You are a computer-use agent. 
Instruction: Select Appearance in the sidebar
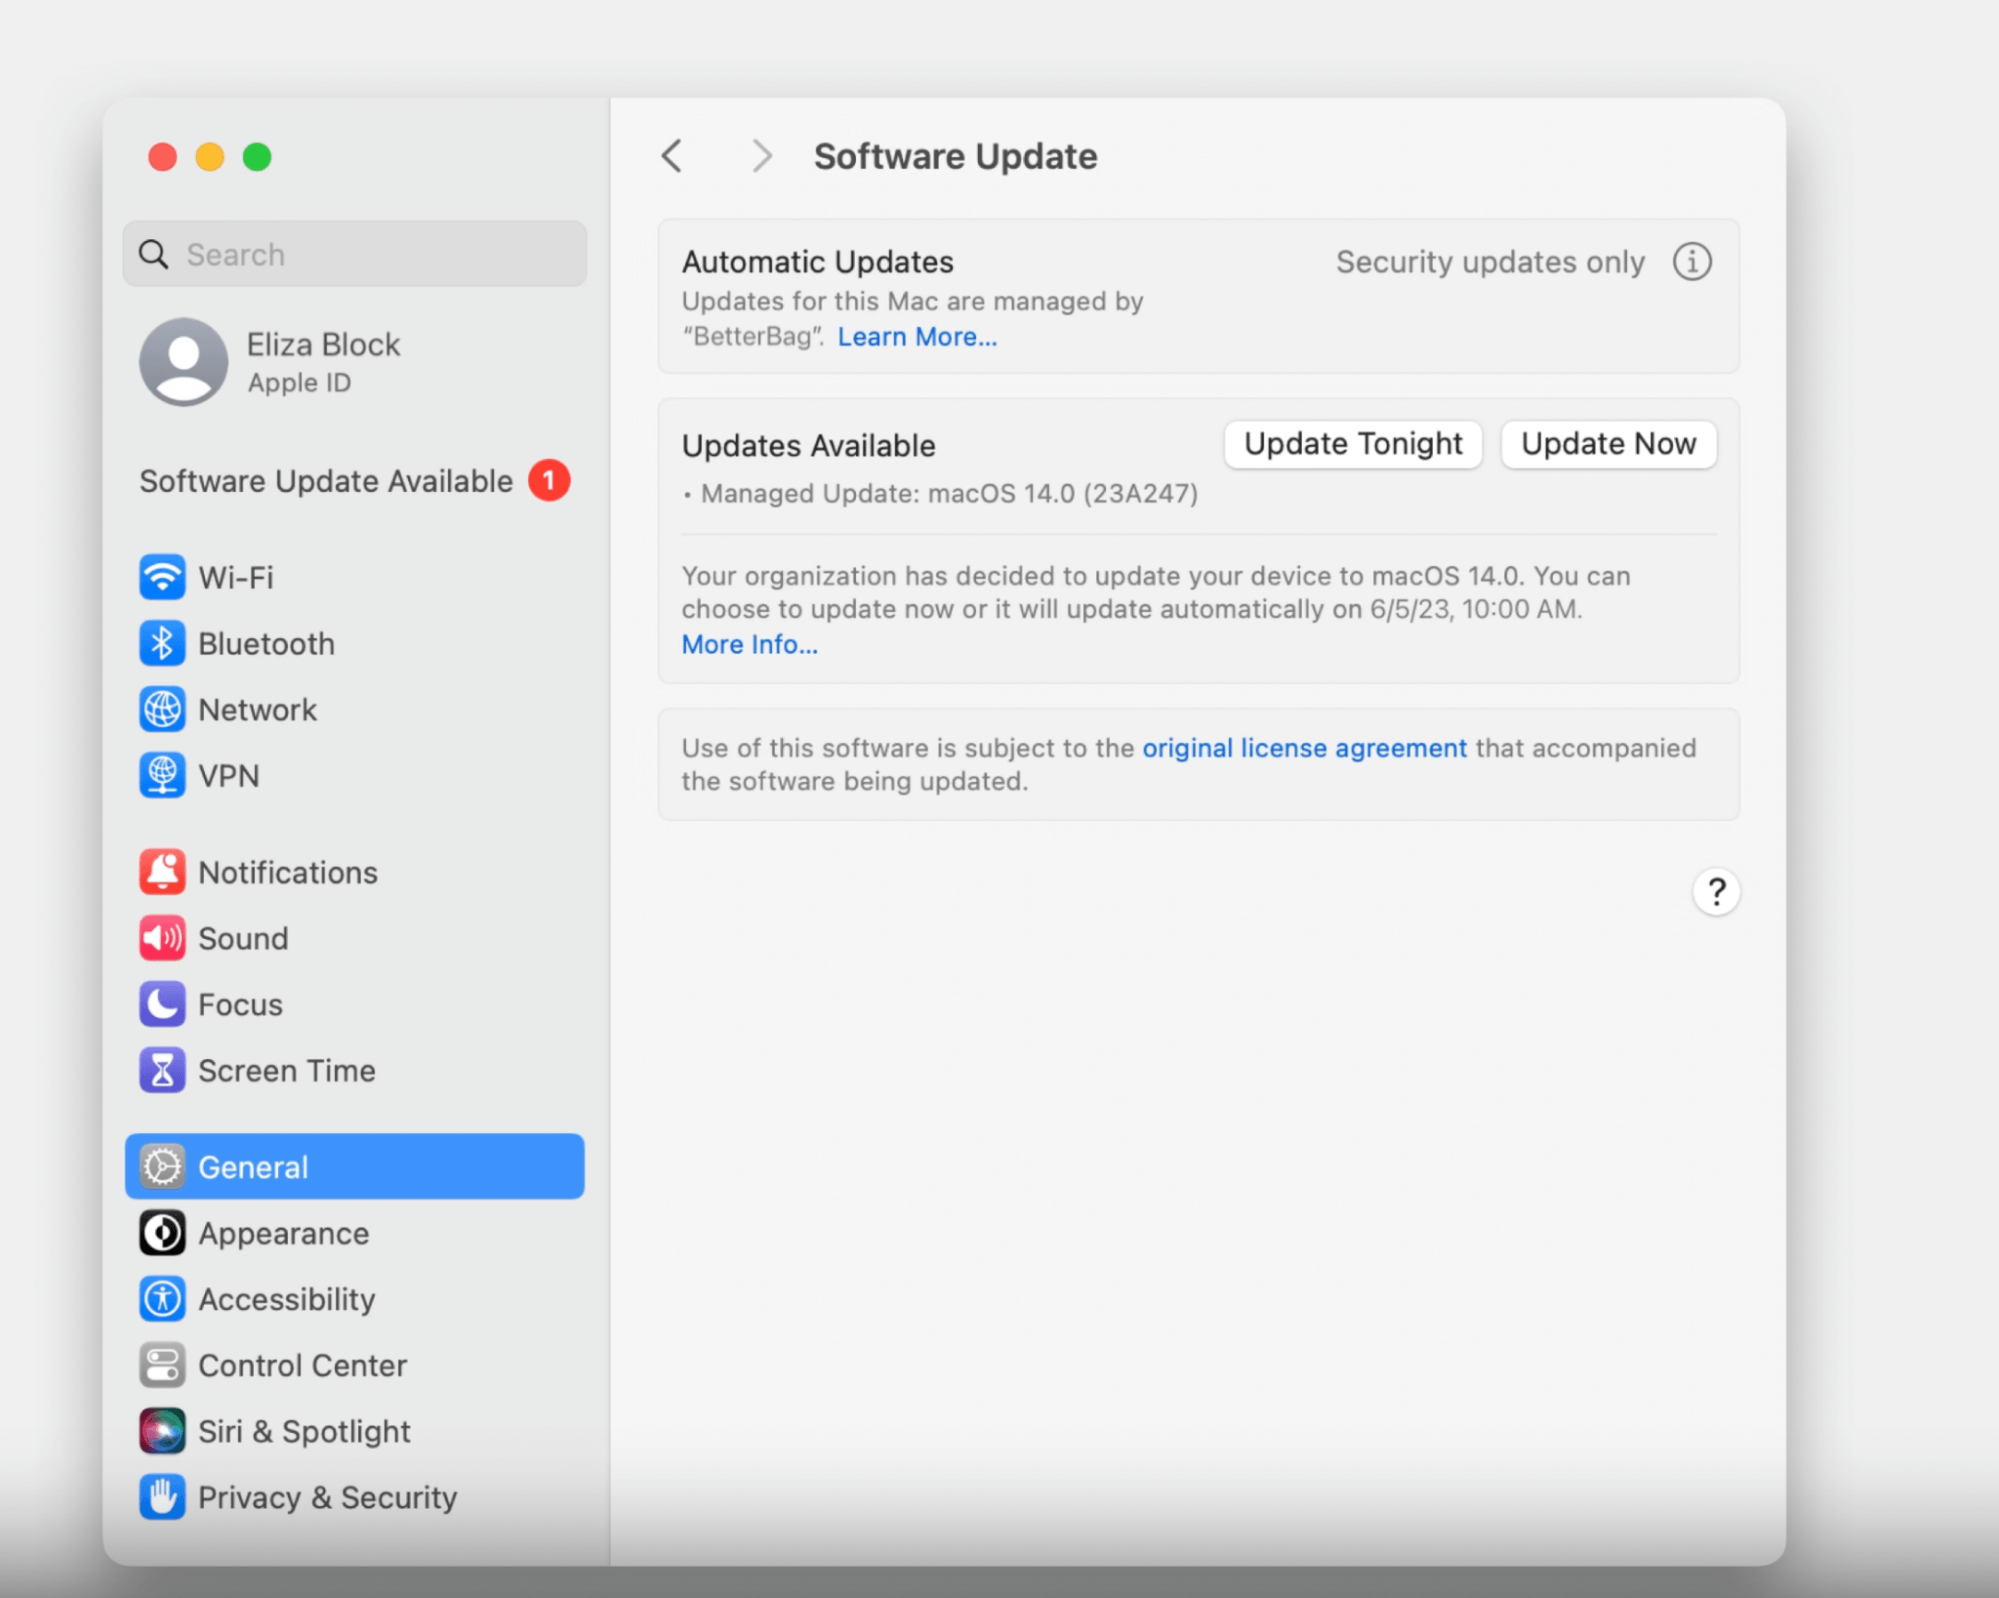pyautogui.click(x=283, y=1233)
